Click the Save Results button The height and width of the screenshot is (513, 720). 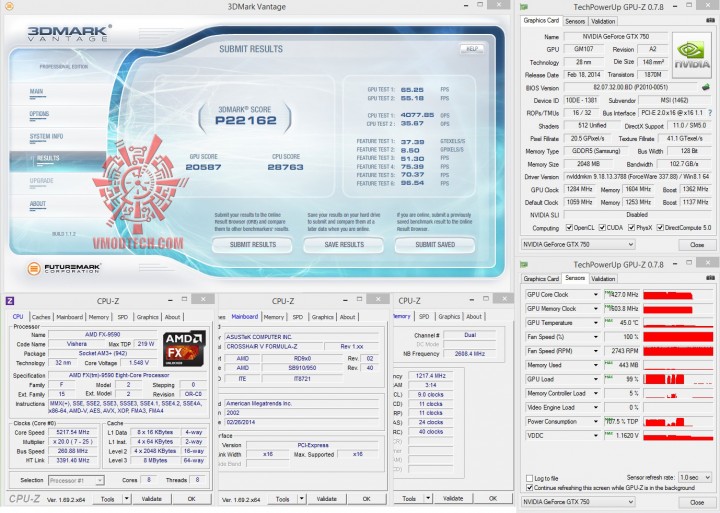(x=343, y=245)
